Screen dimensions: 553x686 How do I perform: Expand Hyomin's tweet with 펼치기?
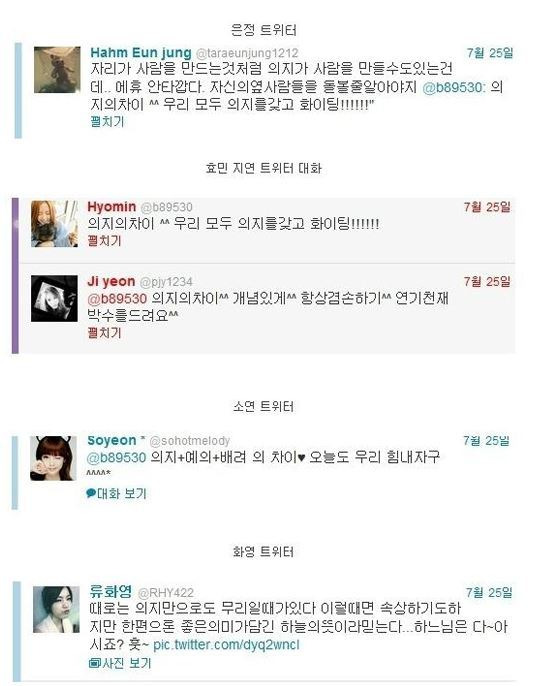tap(104, 240)
